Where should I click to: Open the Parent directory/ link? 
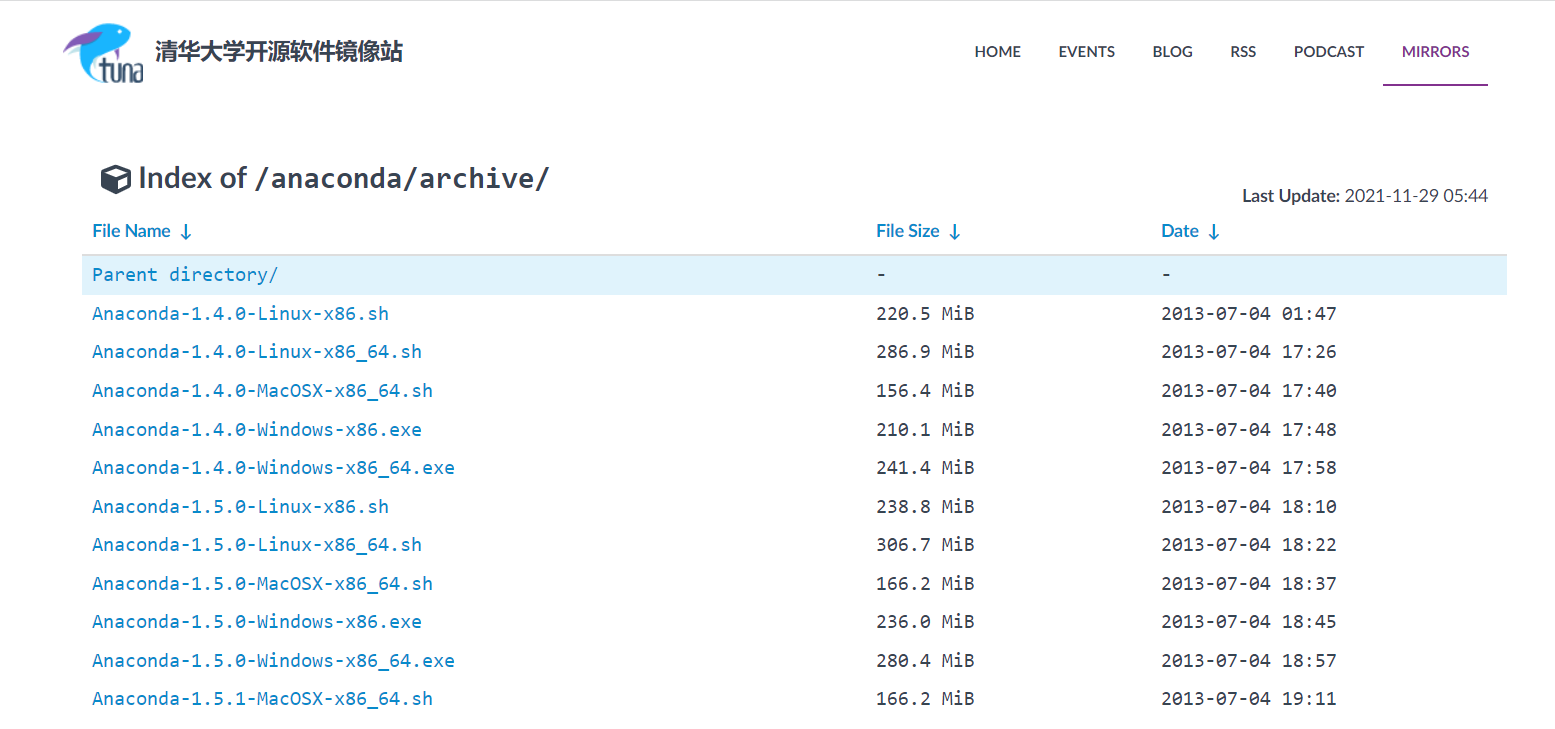185,274
